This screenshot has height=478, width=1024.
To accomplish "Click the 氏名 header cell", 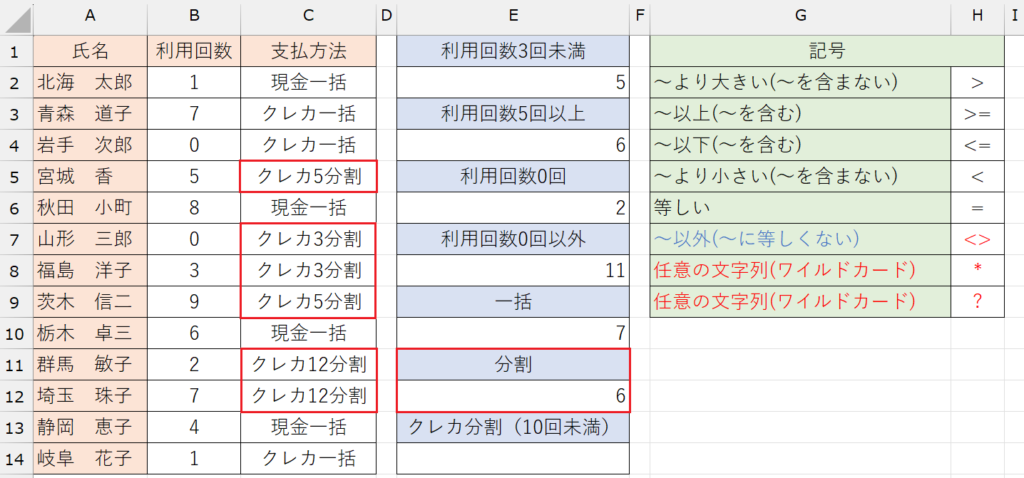I will click(91, 50).
